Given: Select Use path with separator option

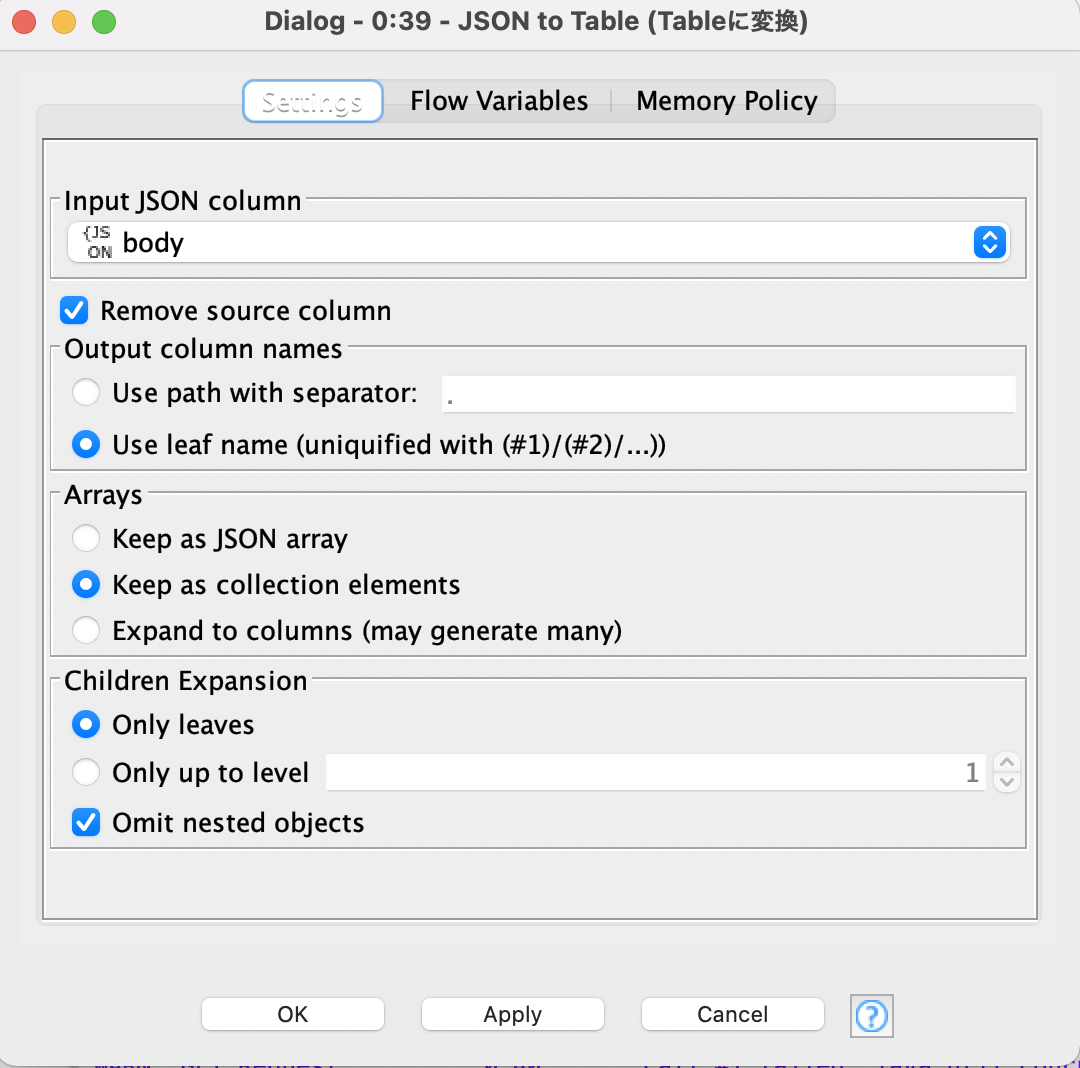Looking at the screenshot, I should (x=86, y=392).
